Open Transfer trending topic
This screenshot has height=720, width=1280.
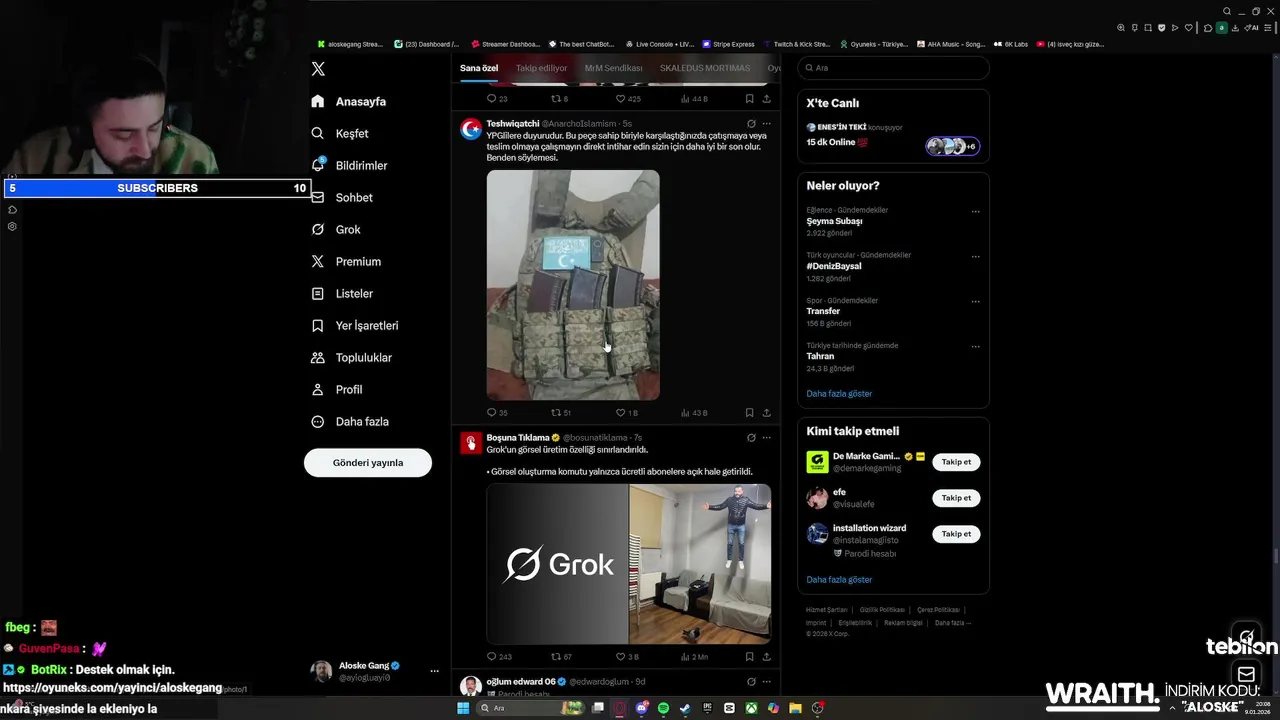[823, 311]
